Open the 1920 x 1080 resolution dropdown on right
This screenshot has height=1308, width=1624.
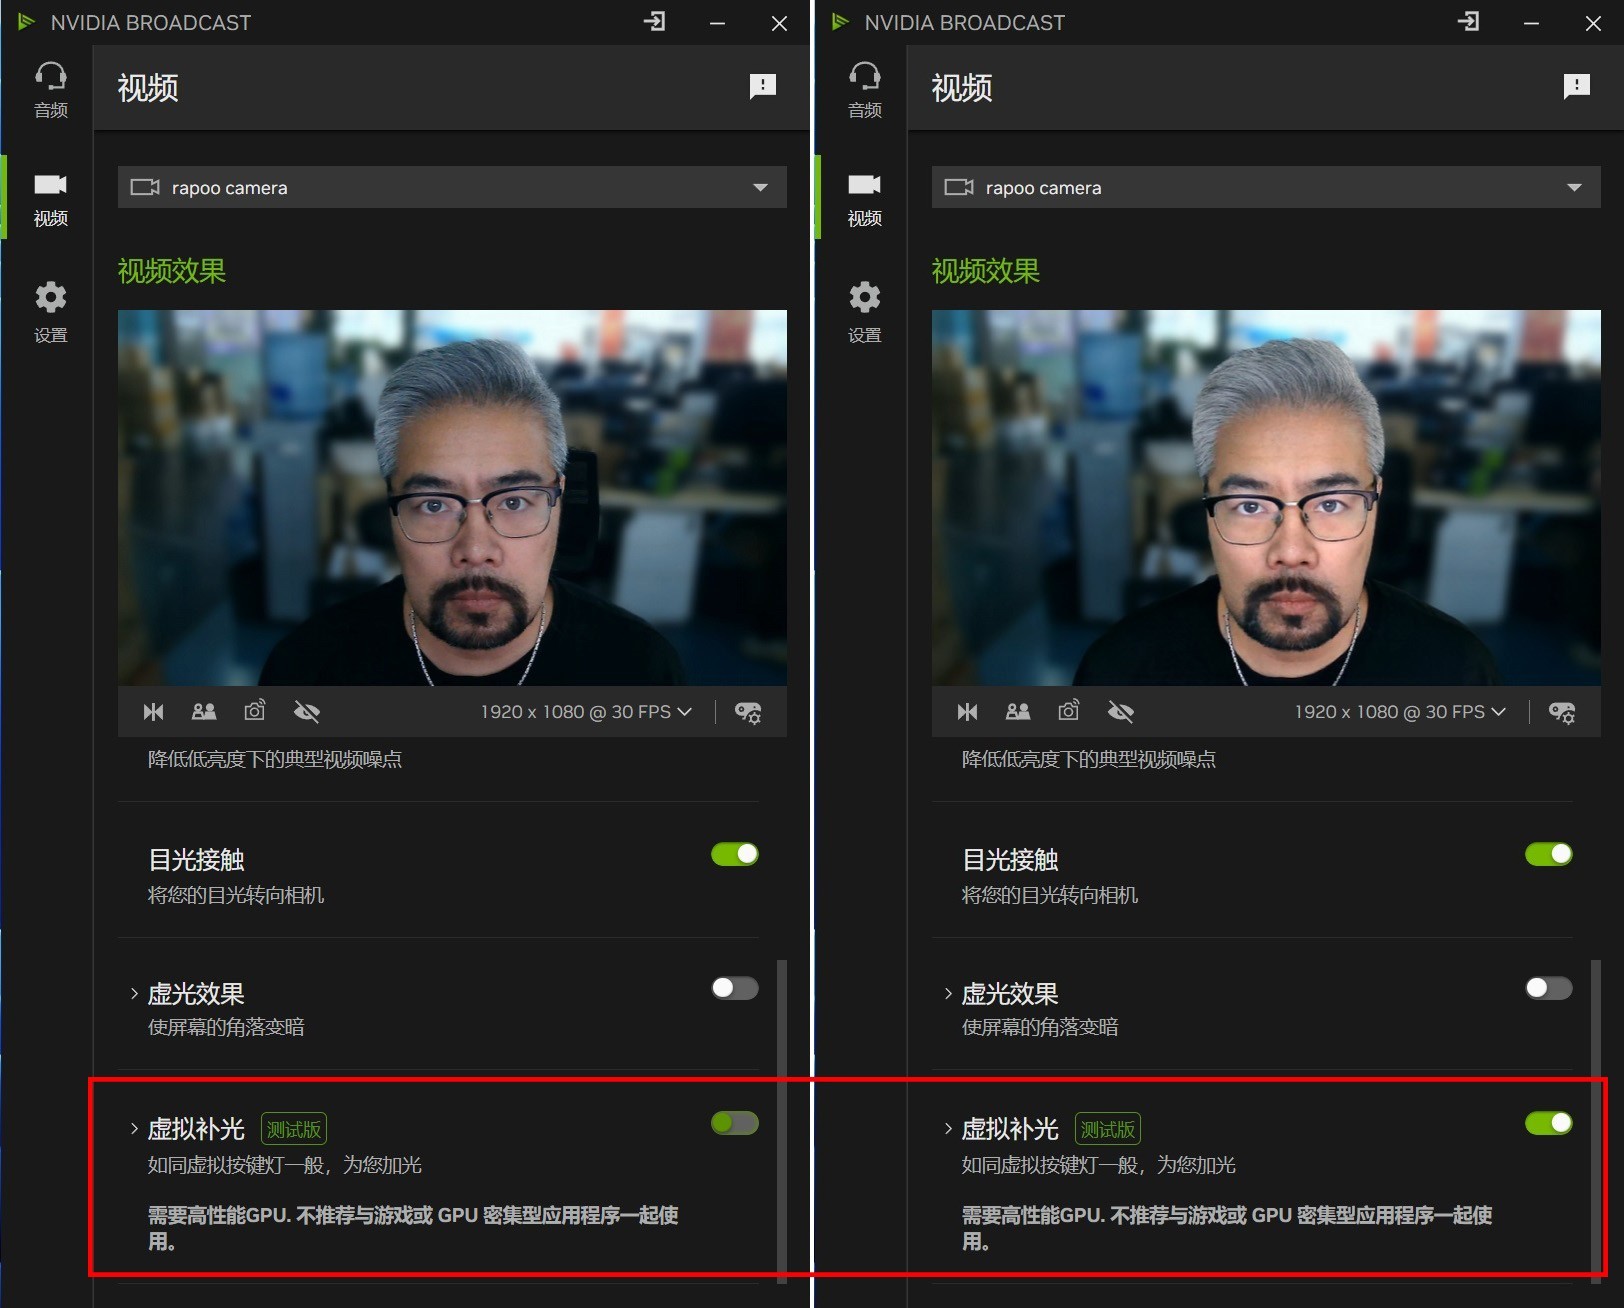coord(1399,712)
